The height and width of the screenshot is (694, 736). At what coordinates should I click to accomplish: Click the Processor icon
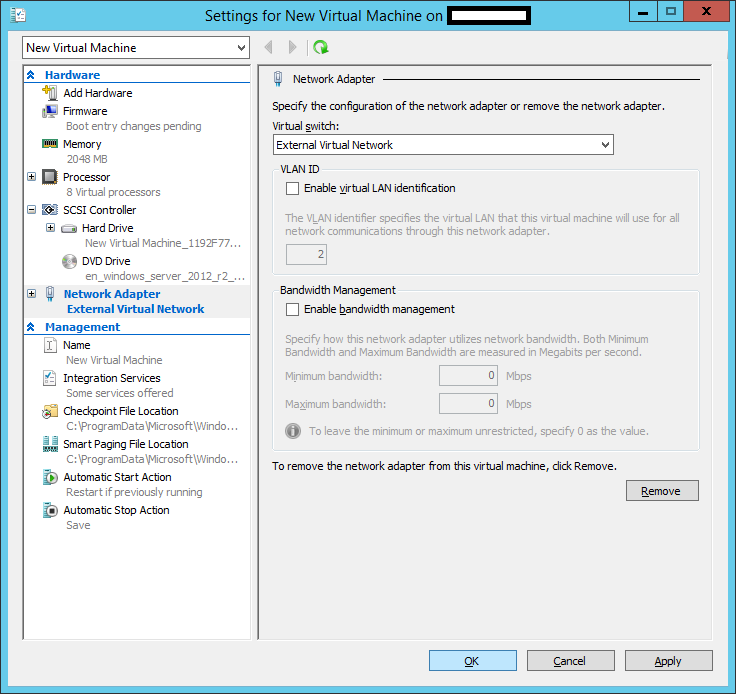pos(50,177)
